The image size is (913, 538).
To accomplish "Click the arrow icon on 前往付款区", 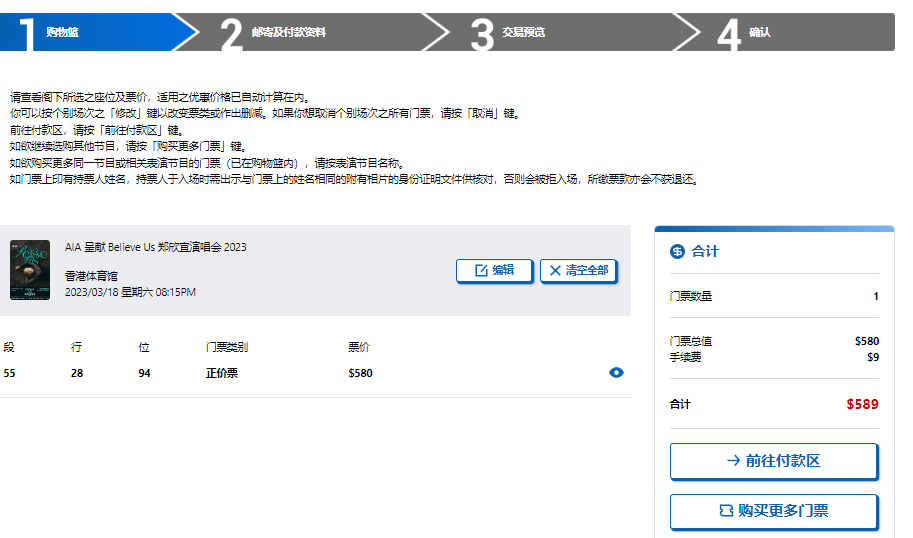I will coord(733,461).
